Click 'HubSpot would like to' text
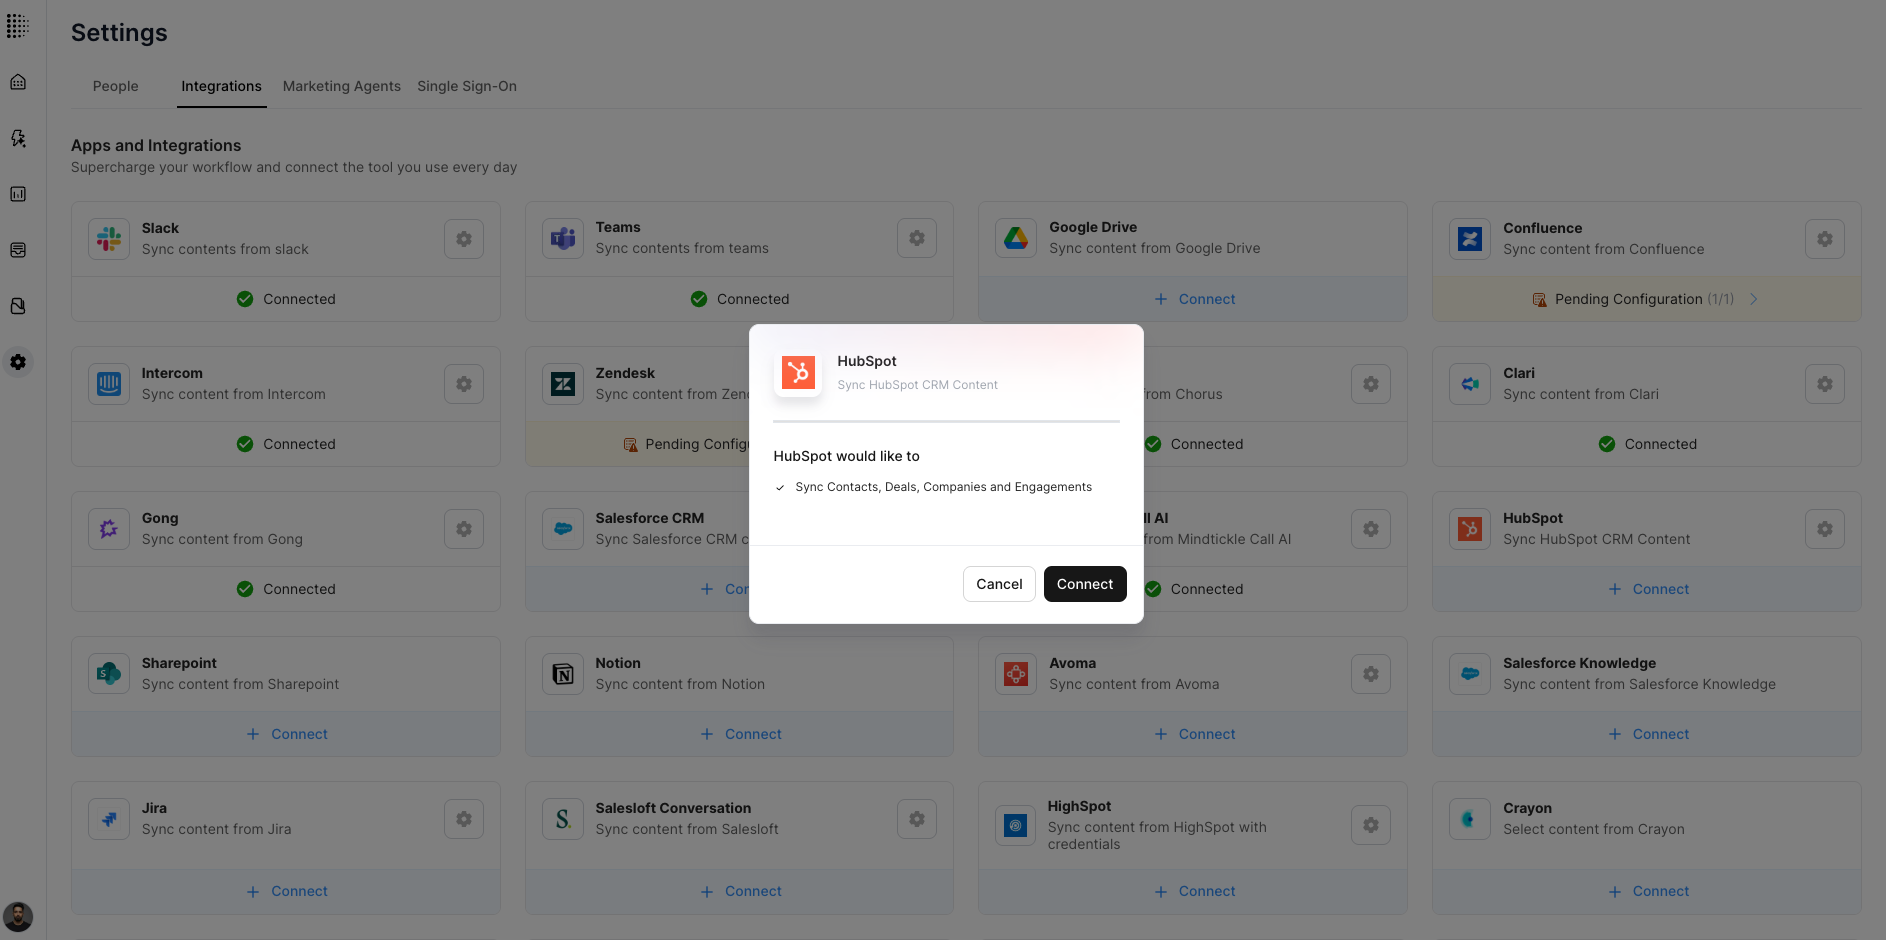 [846, 456]
